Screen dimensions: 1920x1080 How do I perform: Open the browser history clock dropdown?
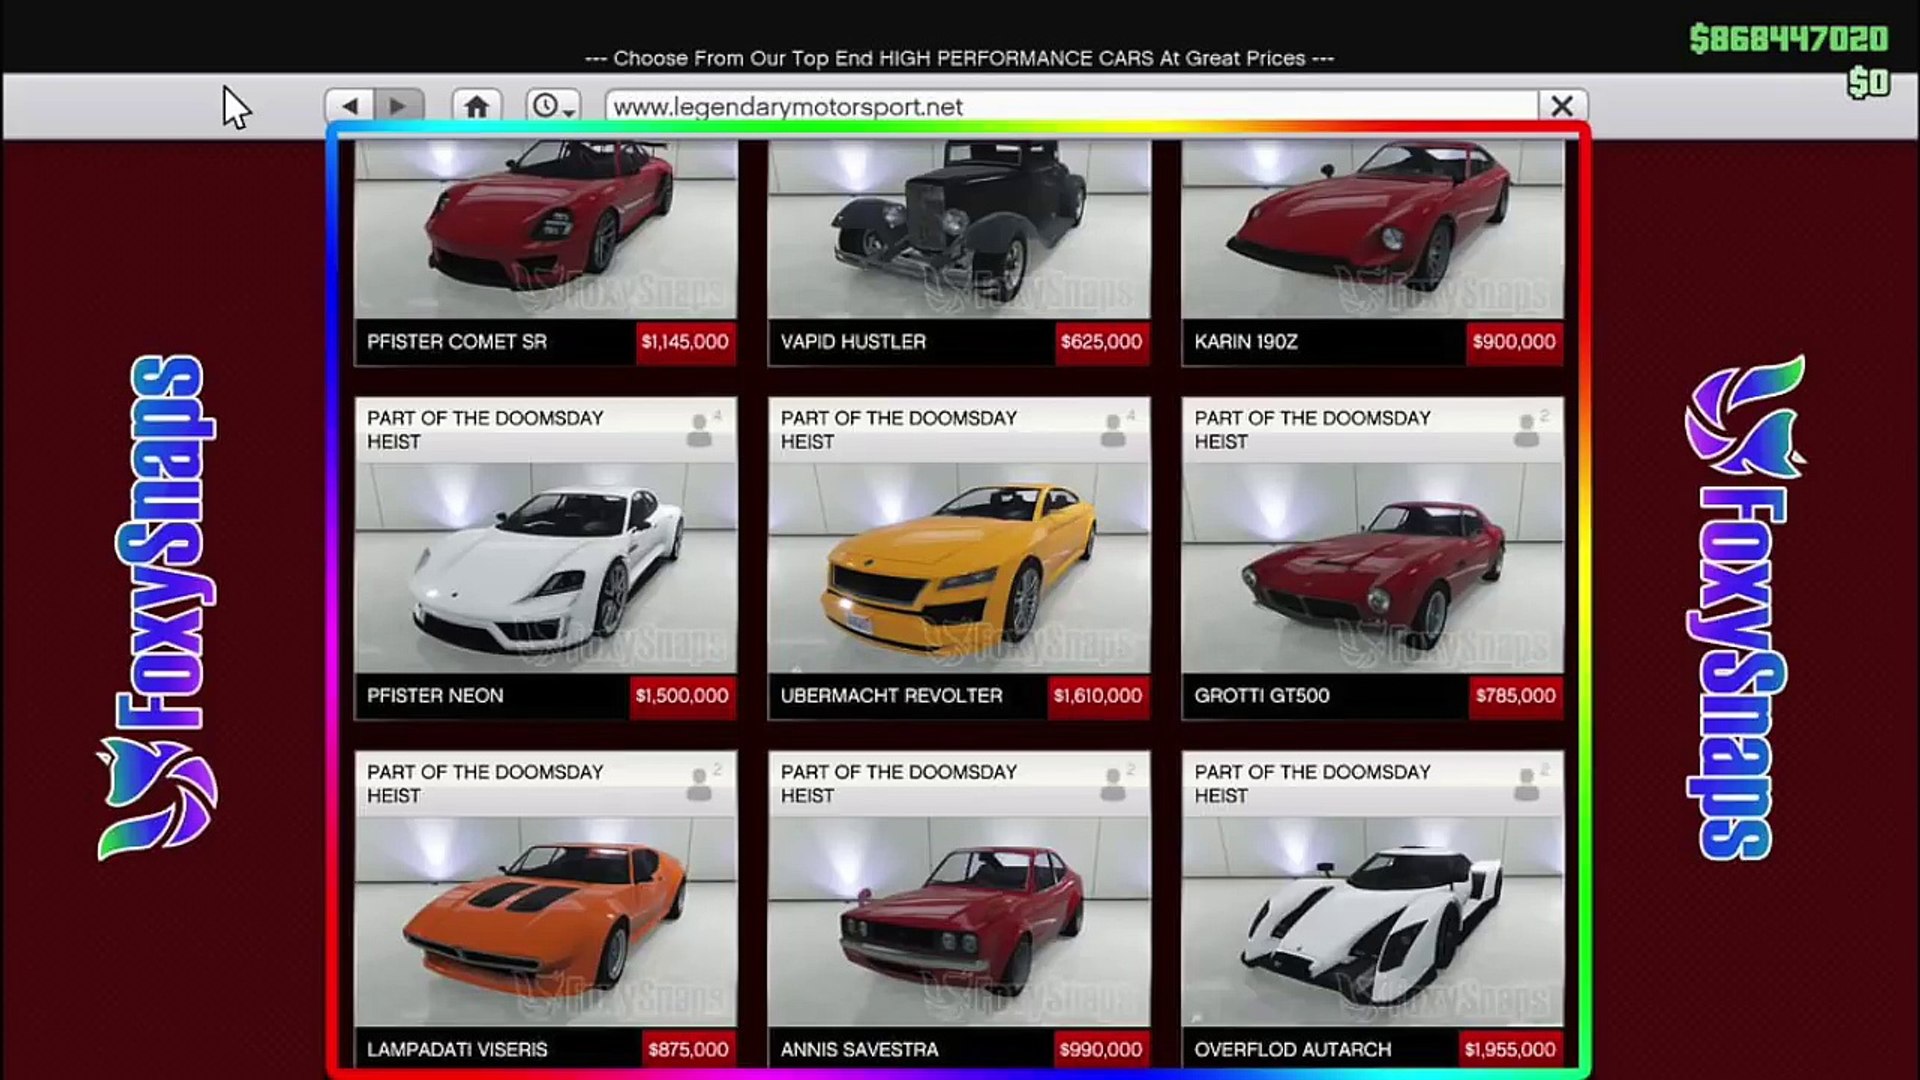point(553,106)
